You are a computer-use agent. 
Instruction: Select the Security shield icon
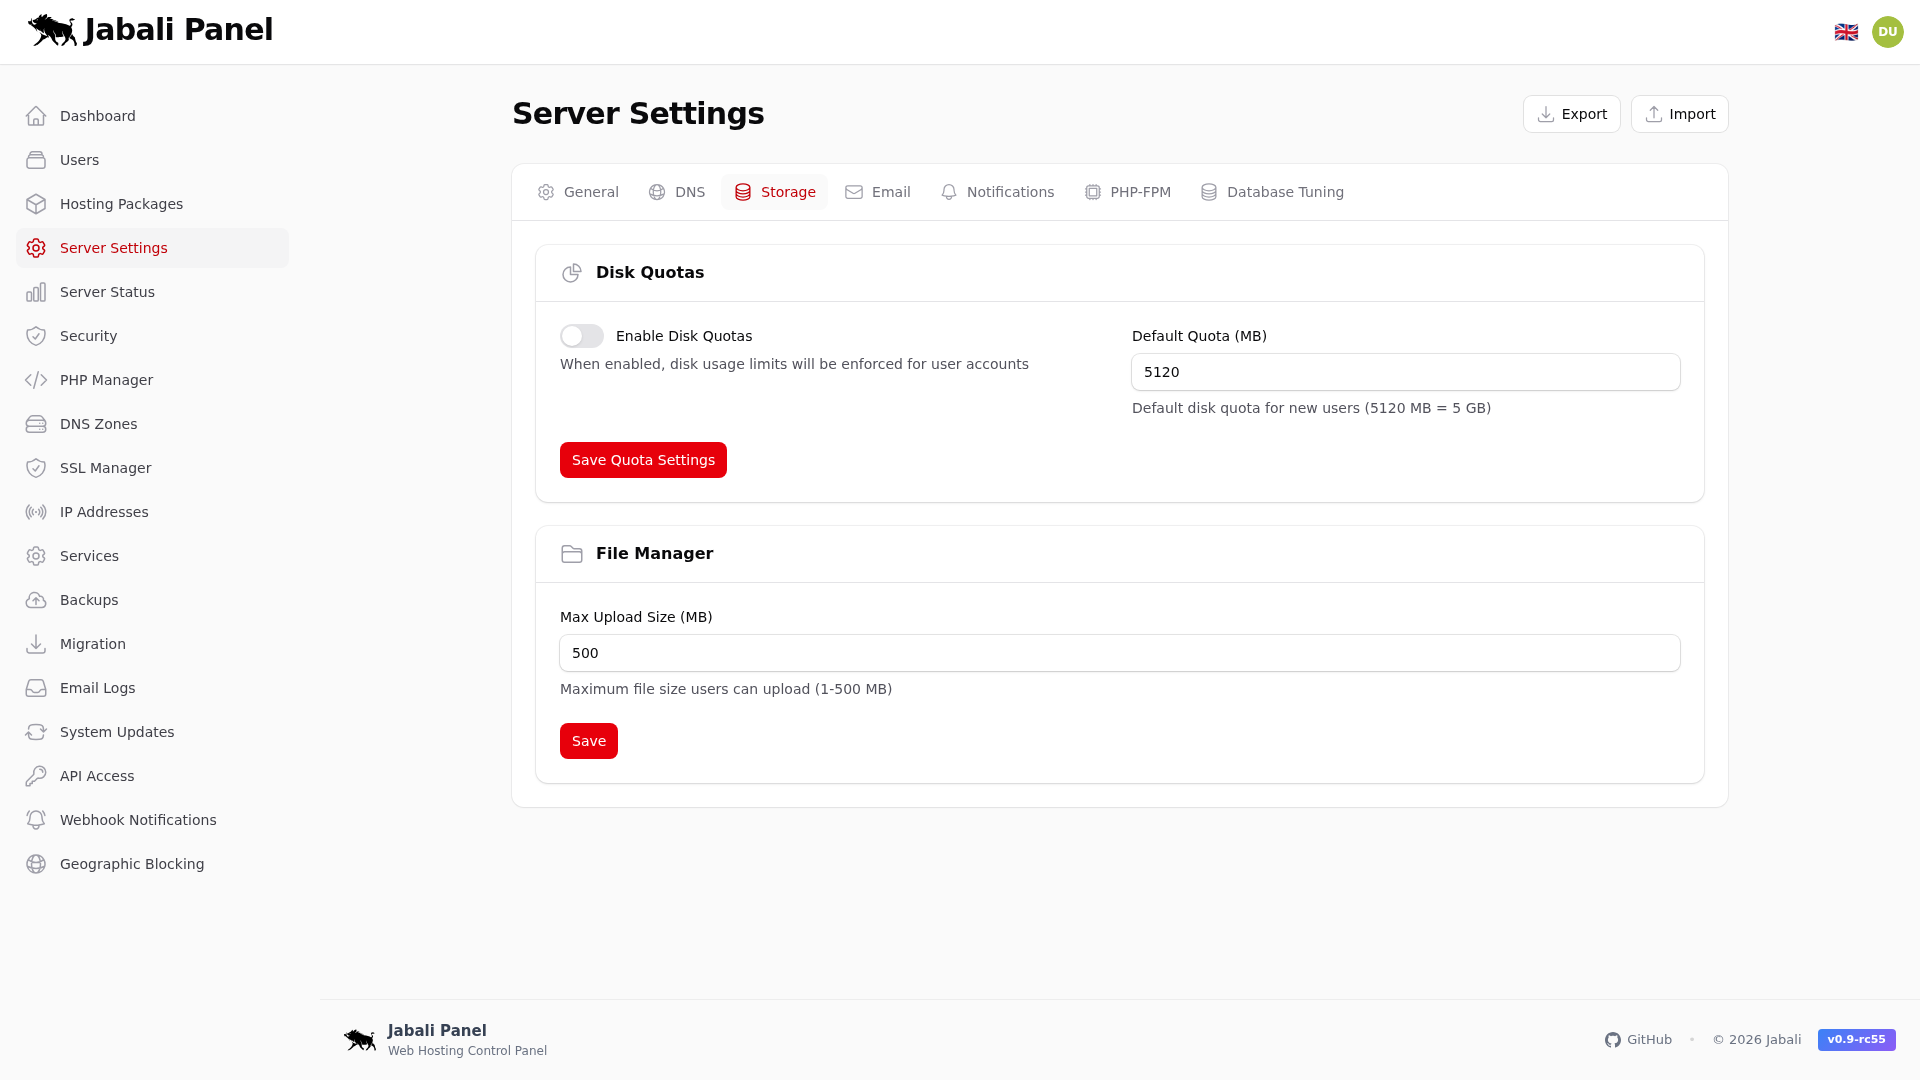coord(36,335)
